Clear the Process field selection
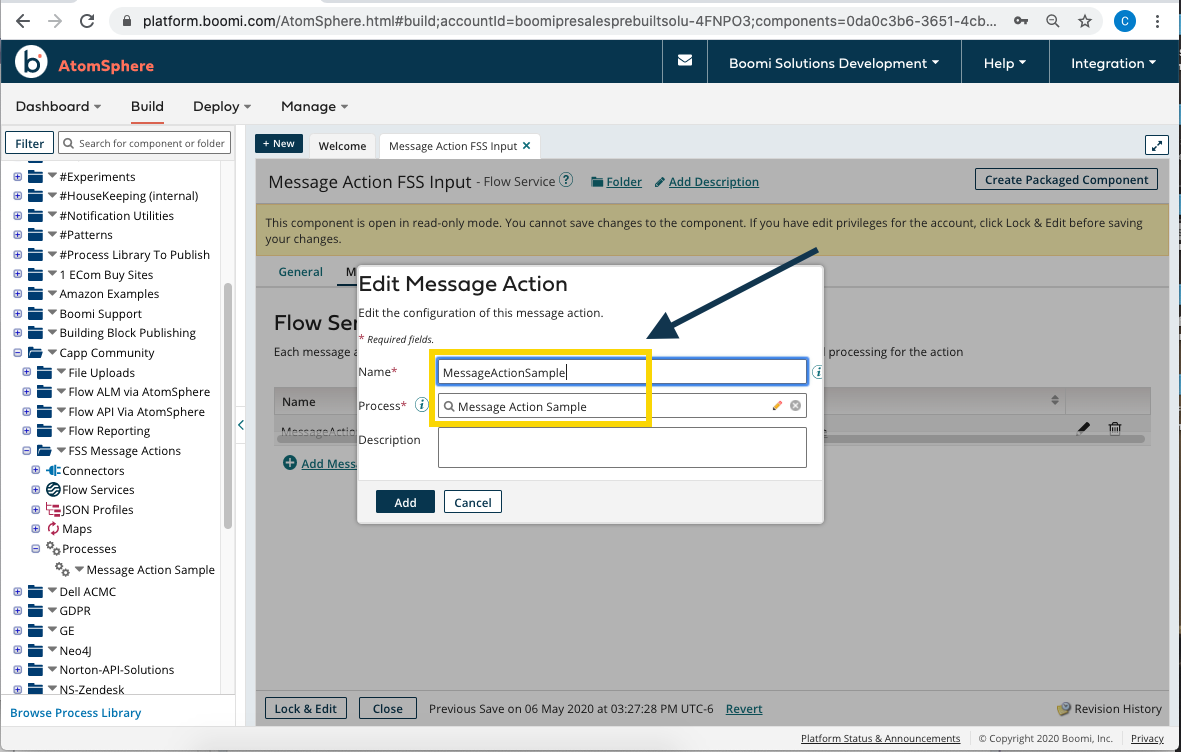Image resolution: width=1181 pixels, height=752 pixels. pos(795,405)
